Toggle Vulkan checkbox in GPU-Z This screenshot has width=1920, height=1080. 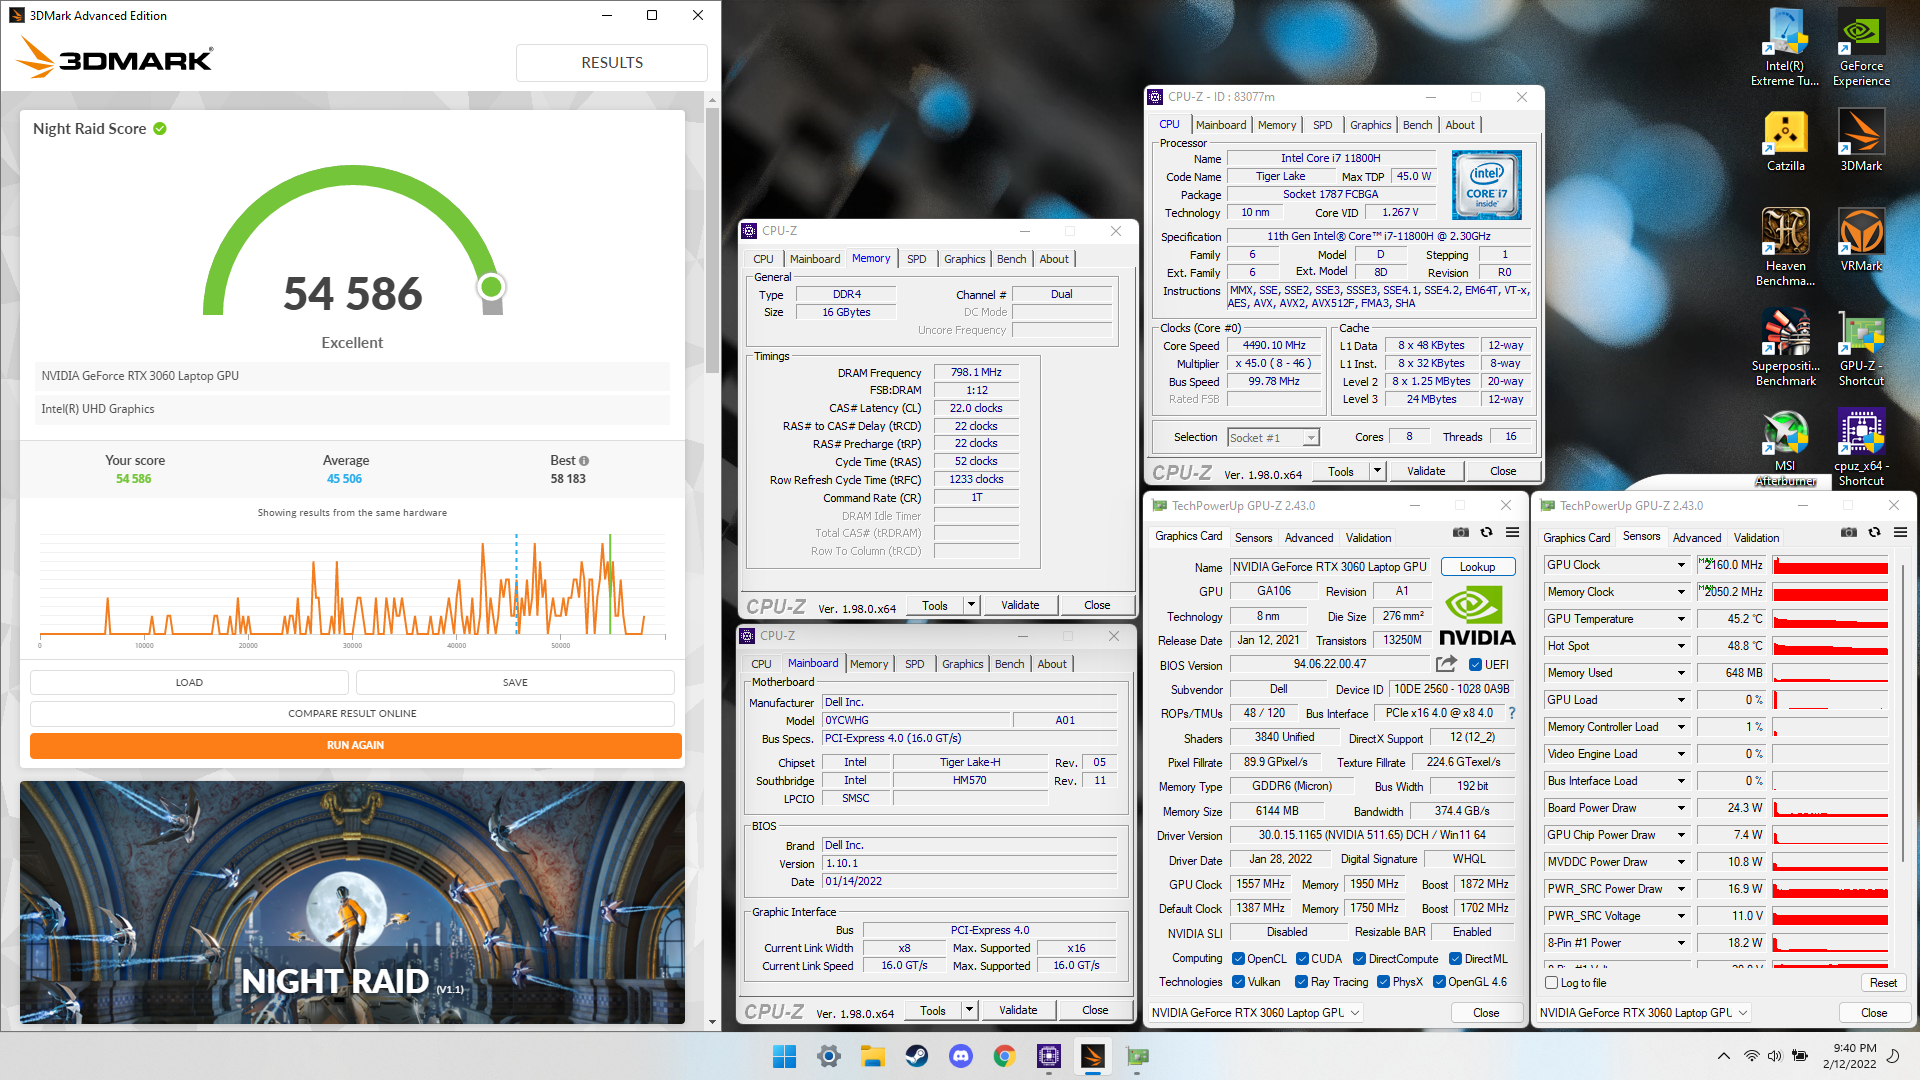1238,982
